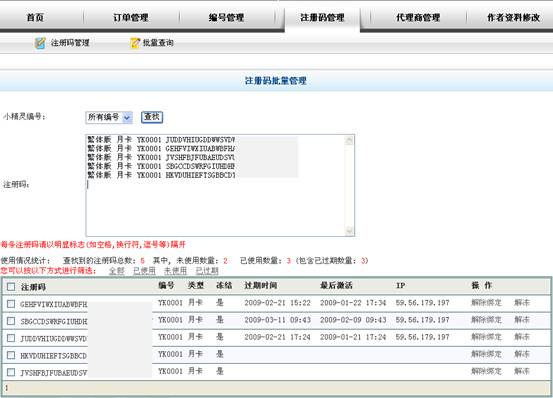The width and height of the screenshot is (553, 398).
Task: Click 解除绑定 for GEHFVIWXIUABWBFH row
Action: [486, 302]
